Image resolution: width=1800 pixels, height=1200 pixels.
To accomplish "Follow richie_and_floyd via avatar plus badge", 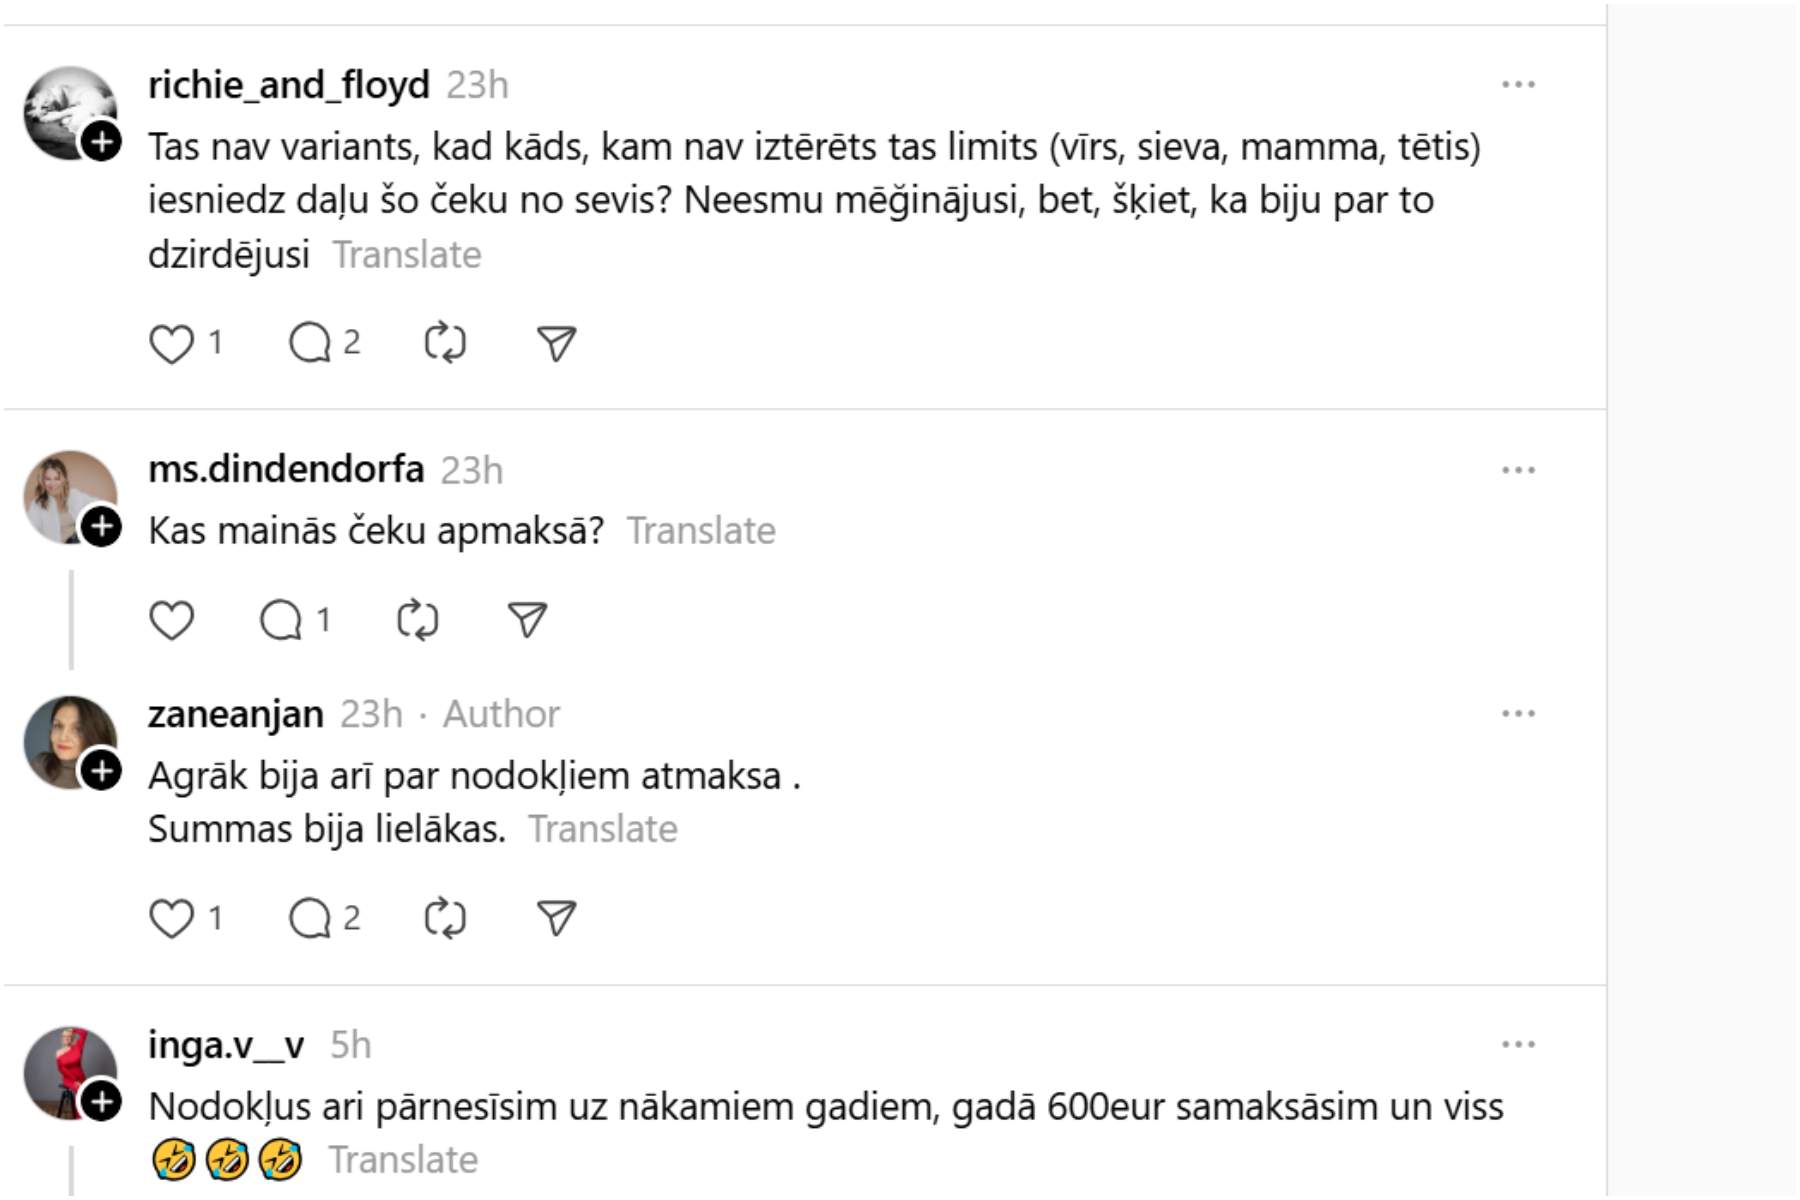I will coord(101,142).
